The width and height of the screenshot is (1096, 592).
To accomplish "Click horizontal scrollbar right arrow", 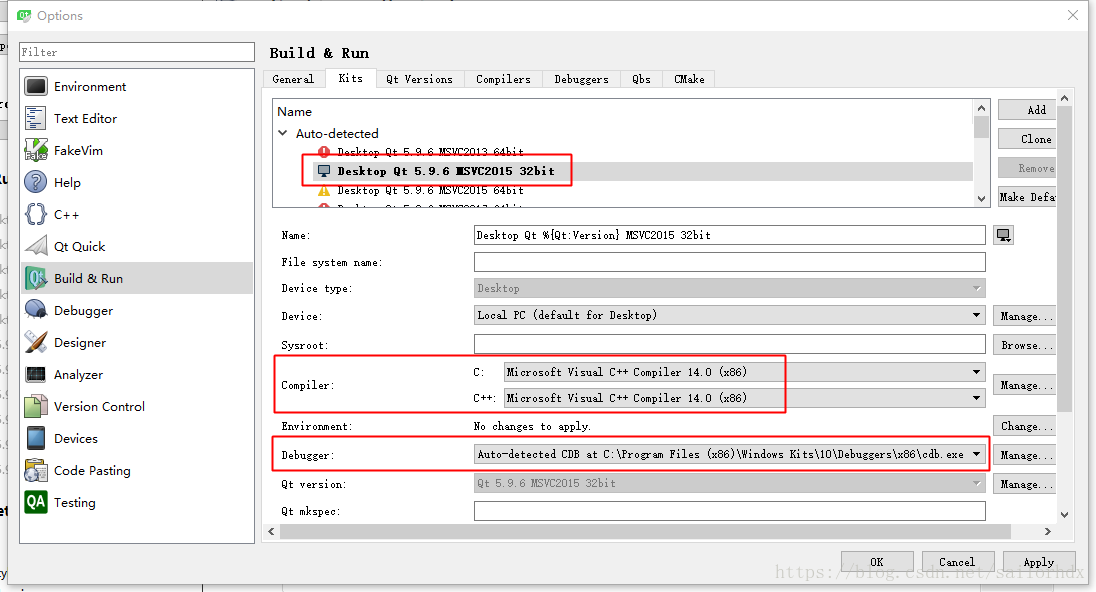I will pyautogui.click(x=1047, y=532).
